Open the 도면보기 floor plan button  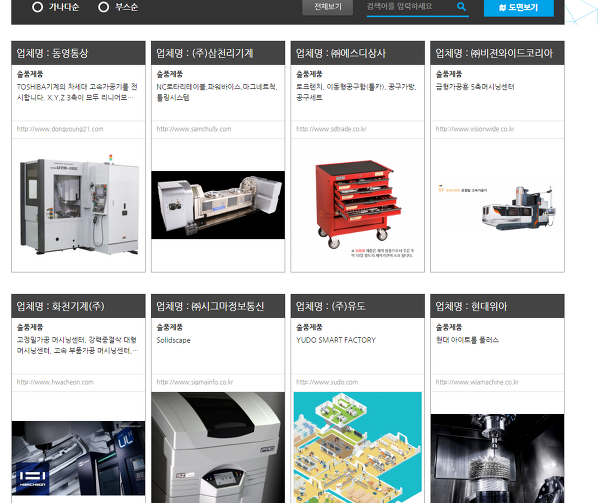tap(518, 8)
